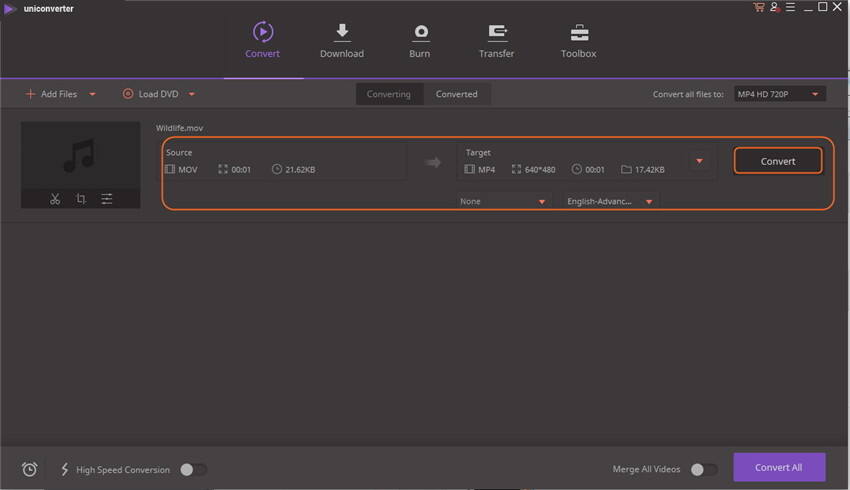The width and height of the screenshot is (850, 490).
Task: Click the source MOV format label
Action: click(188, 170)
